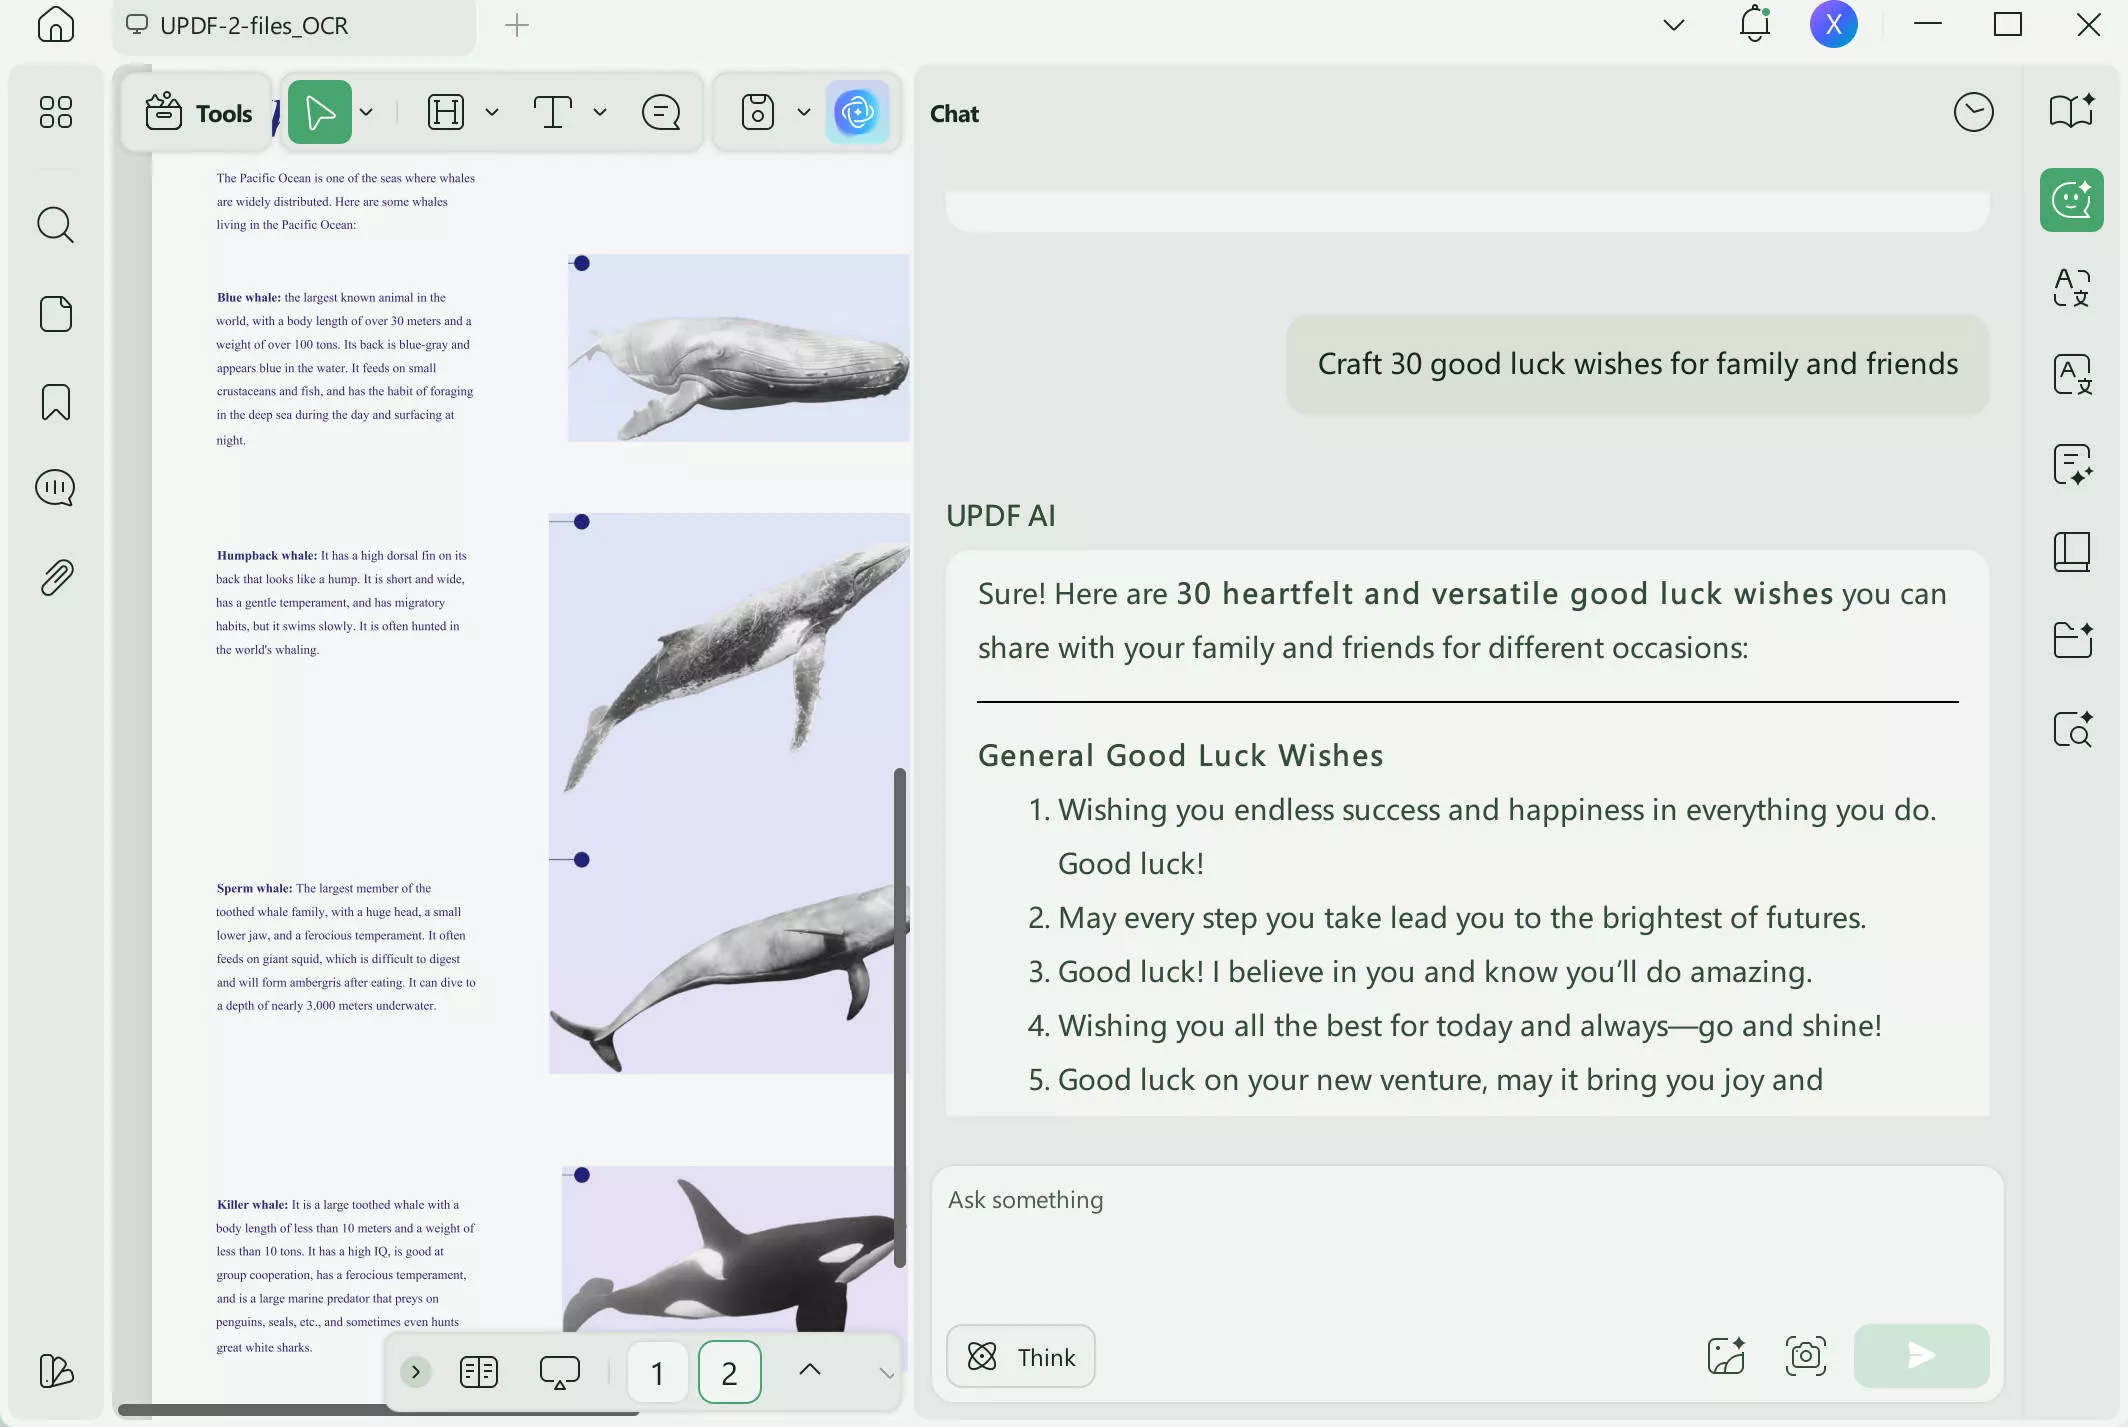The height and width of the screenshot is (1427, 2128).
Task: Click the camera capture icon in chat box
Action: point(1806,1356)
